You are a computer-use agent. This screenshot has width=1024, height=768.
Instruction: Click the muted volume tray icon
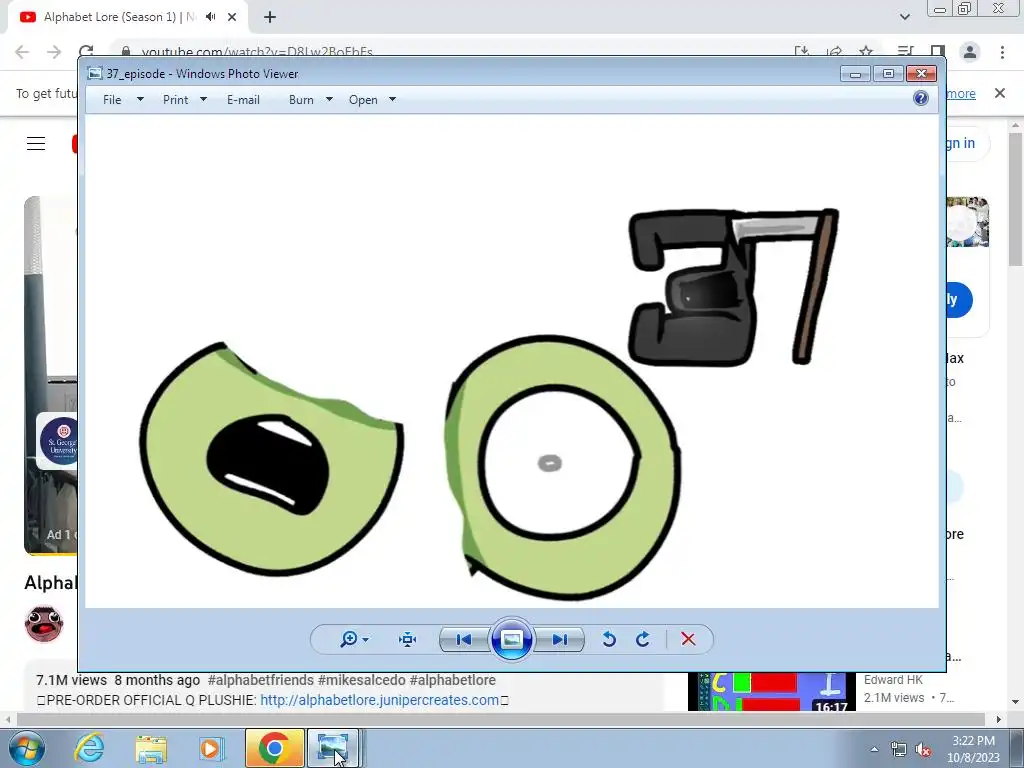[923, 749]
